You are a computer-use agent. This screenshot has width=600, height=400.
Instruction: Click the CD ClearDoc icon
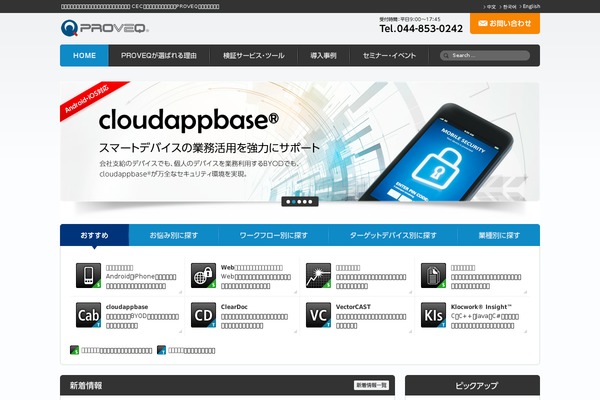point(203,315)
